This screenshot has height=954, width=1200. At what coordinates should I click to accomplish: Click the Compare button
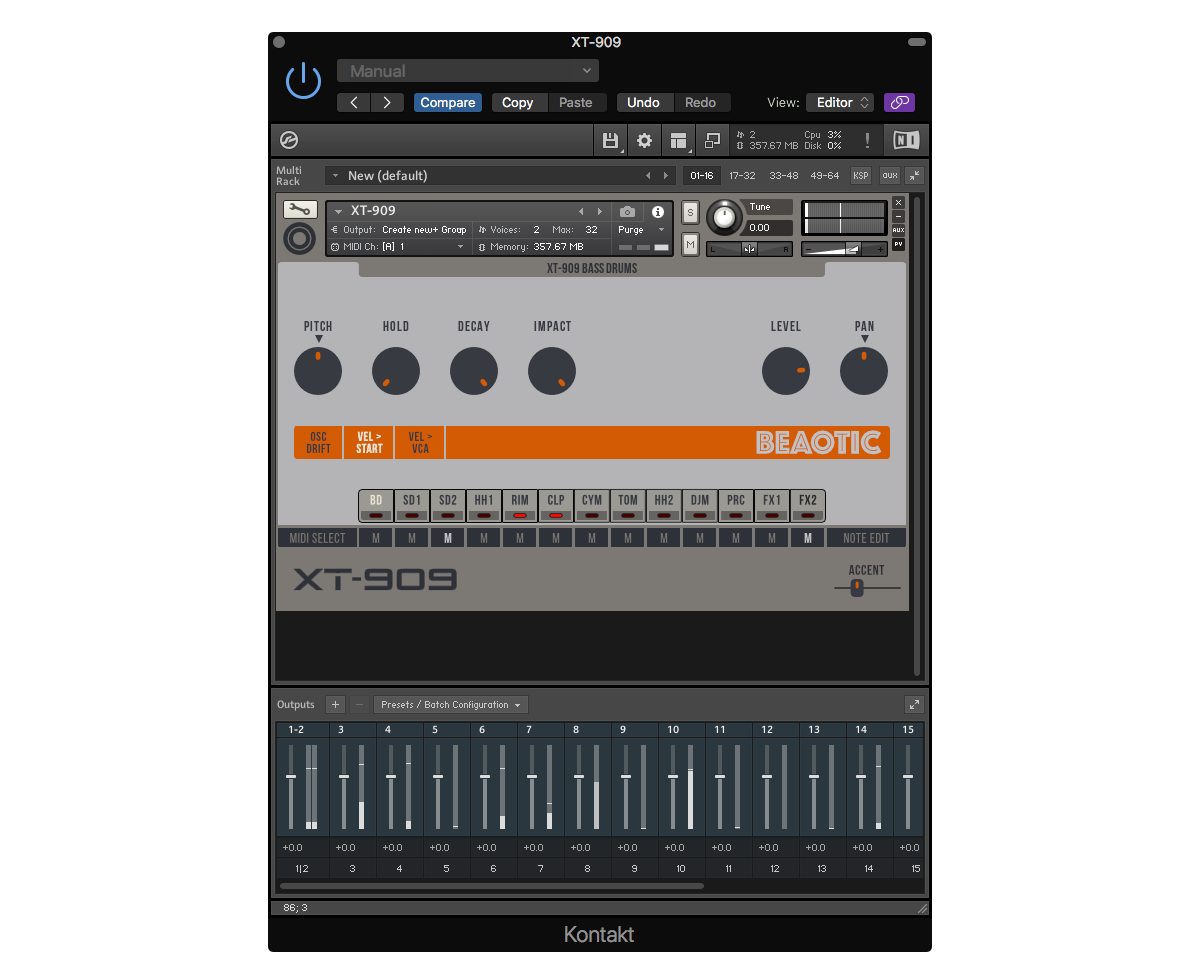[x=448, y=102]
